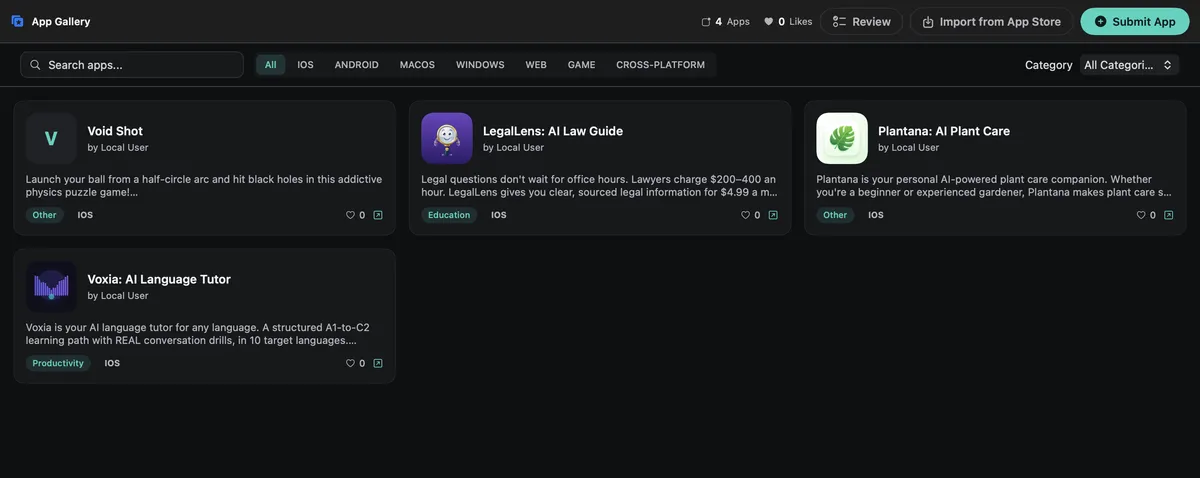Click 'by Local User' under Void Shot

coord(118,148)
